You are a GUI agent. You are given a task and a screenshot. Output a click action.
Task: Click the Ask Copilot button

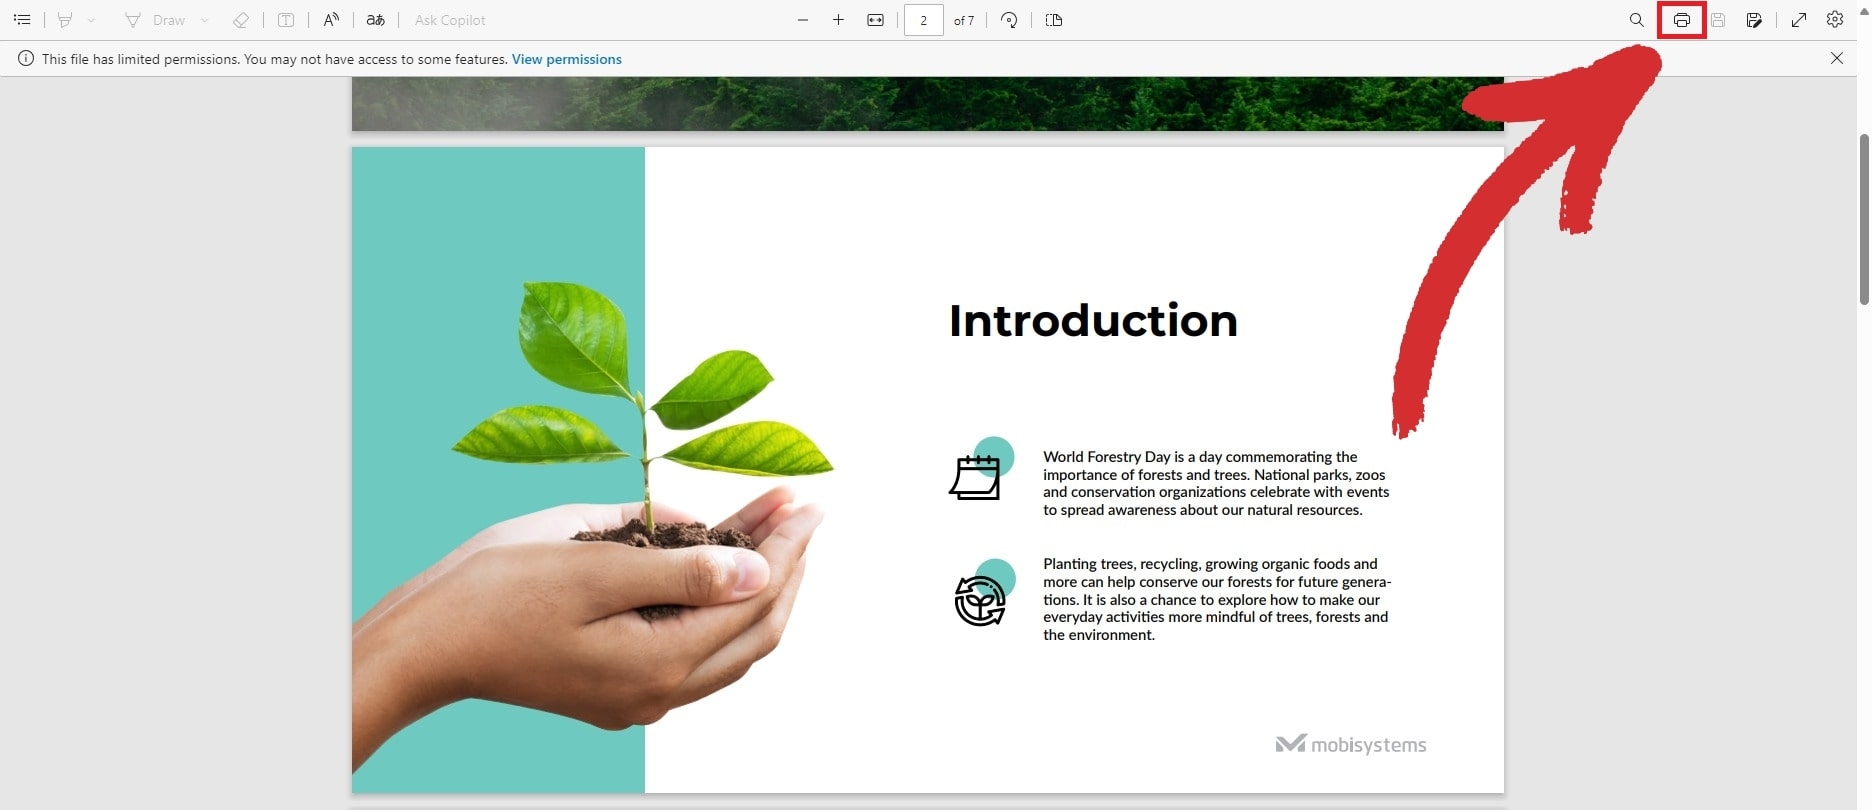pyautogui.click(x=450, y=20)
